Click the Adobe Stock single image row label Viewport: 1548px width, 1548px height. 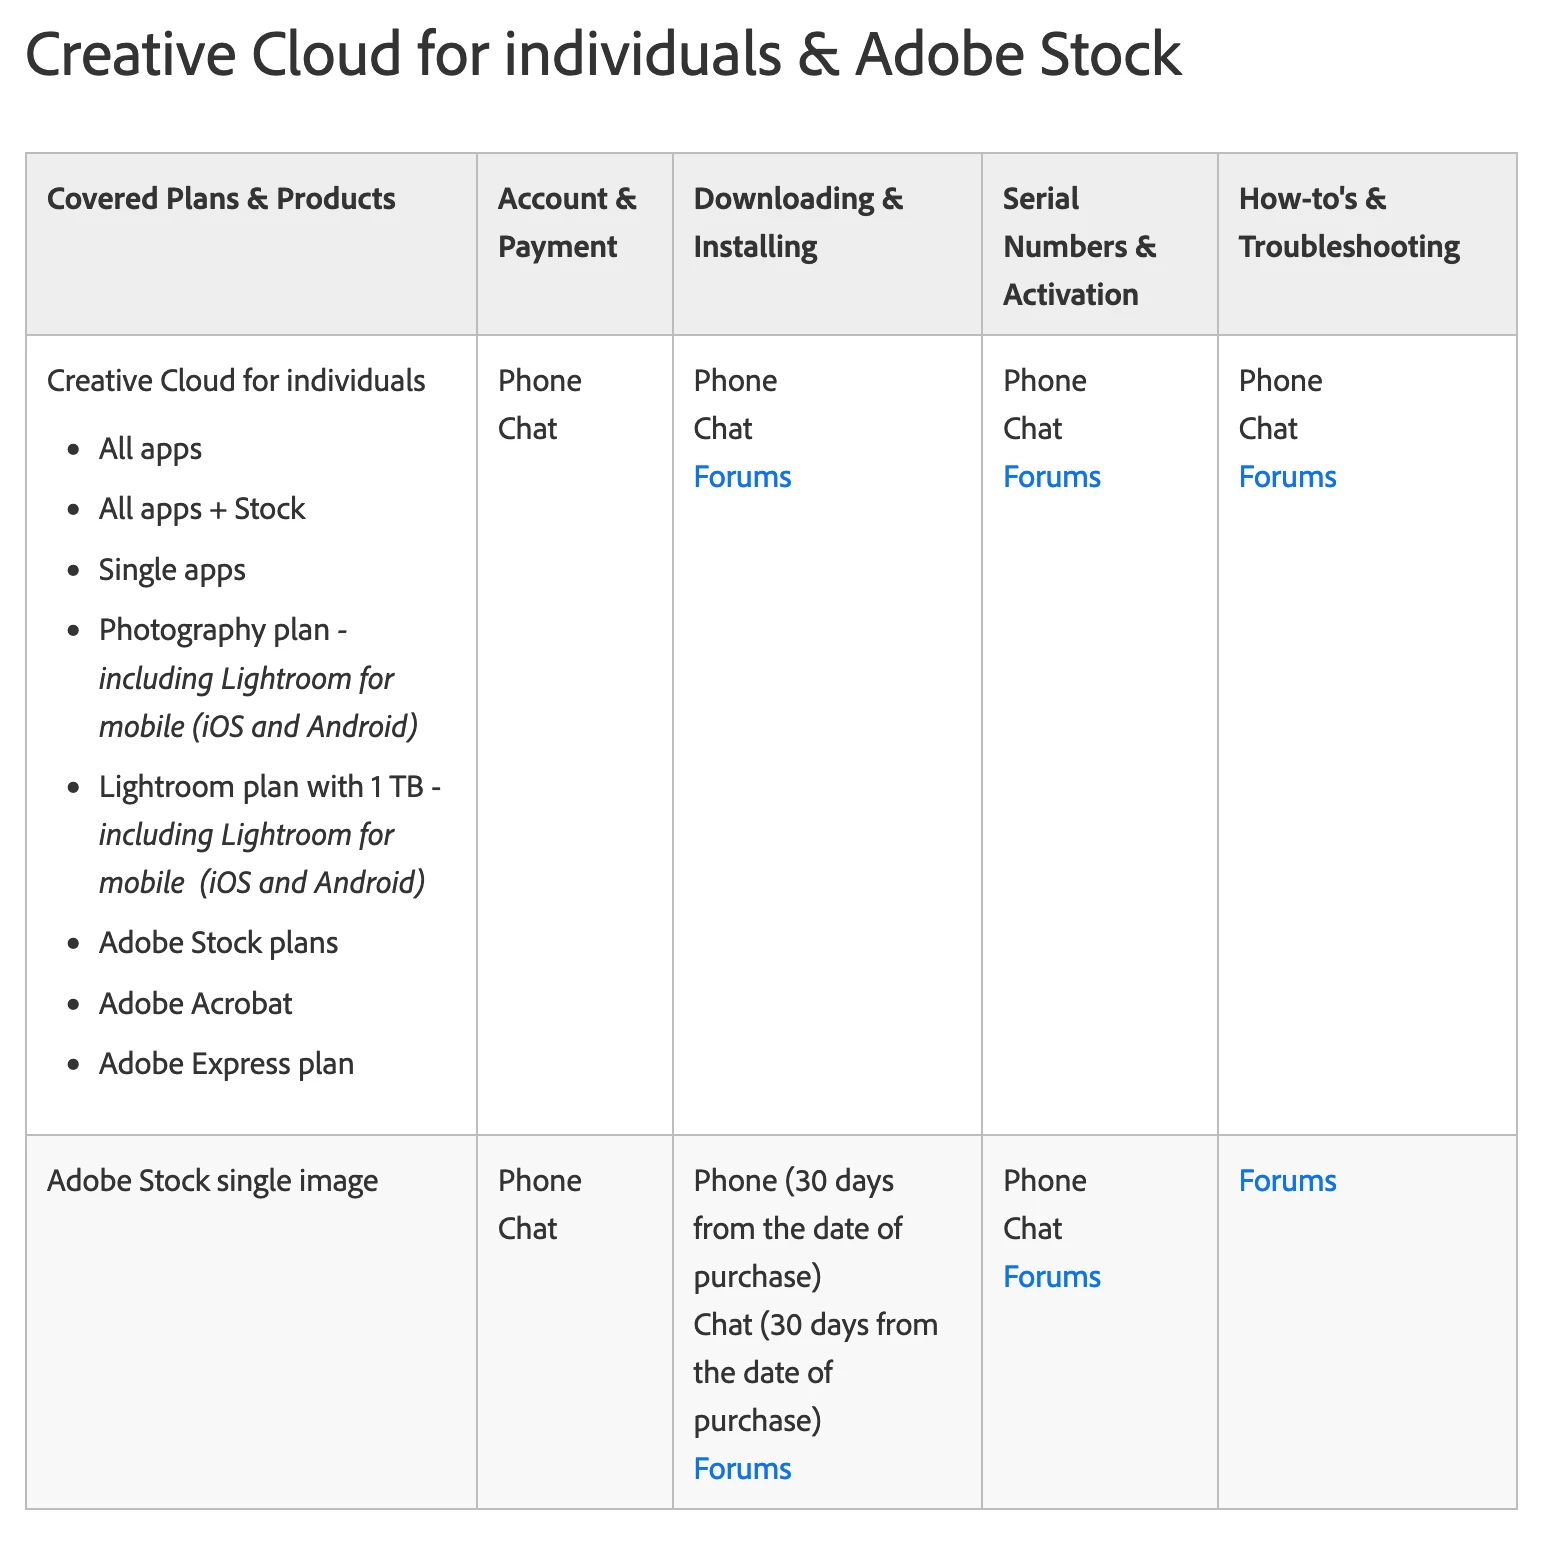pos(212,1181)
